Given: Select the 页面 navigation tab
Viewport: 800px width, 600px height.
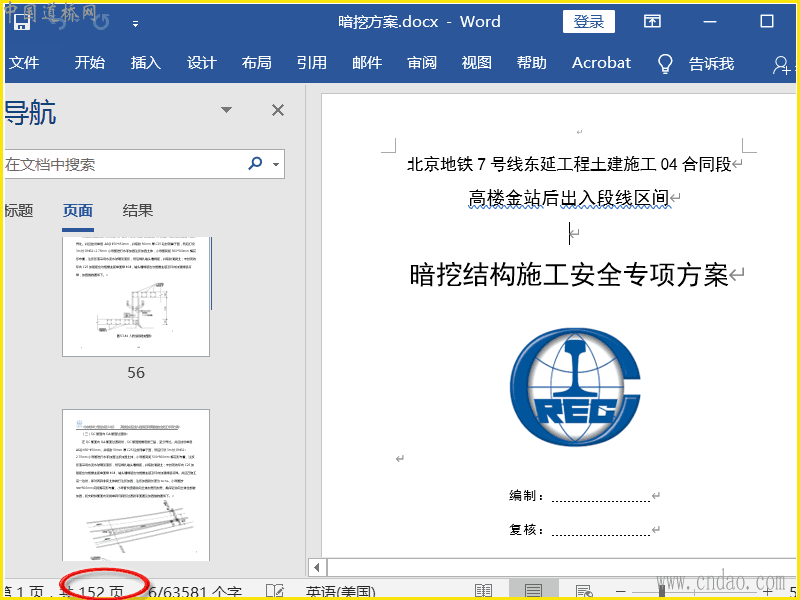Looking at the screenshot, I should 78,210.
